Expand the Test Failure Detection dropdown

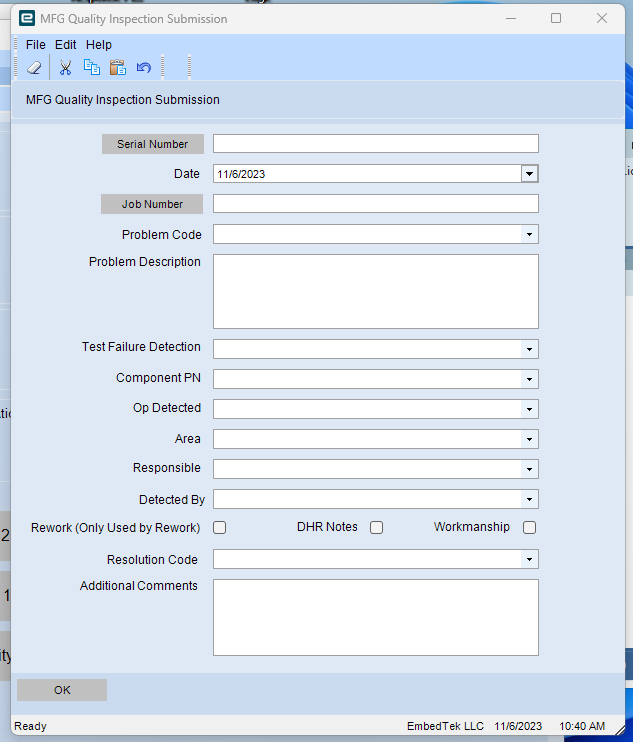pos(529,349)
